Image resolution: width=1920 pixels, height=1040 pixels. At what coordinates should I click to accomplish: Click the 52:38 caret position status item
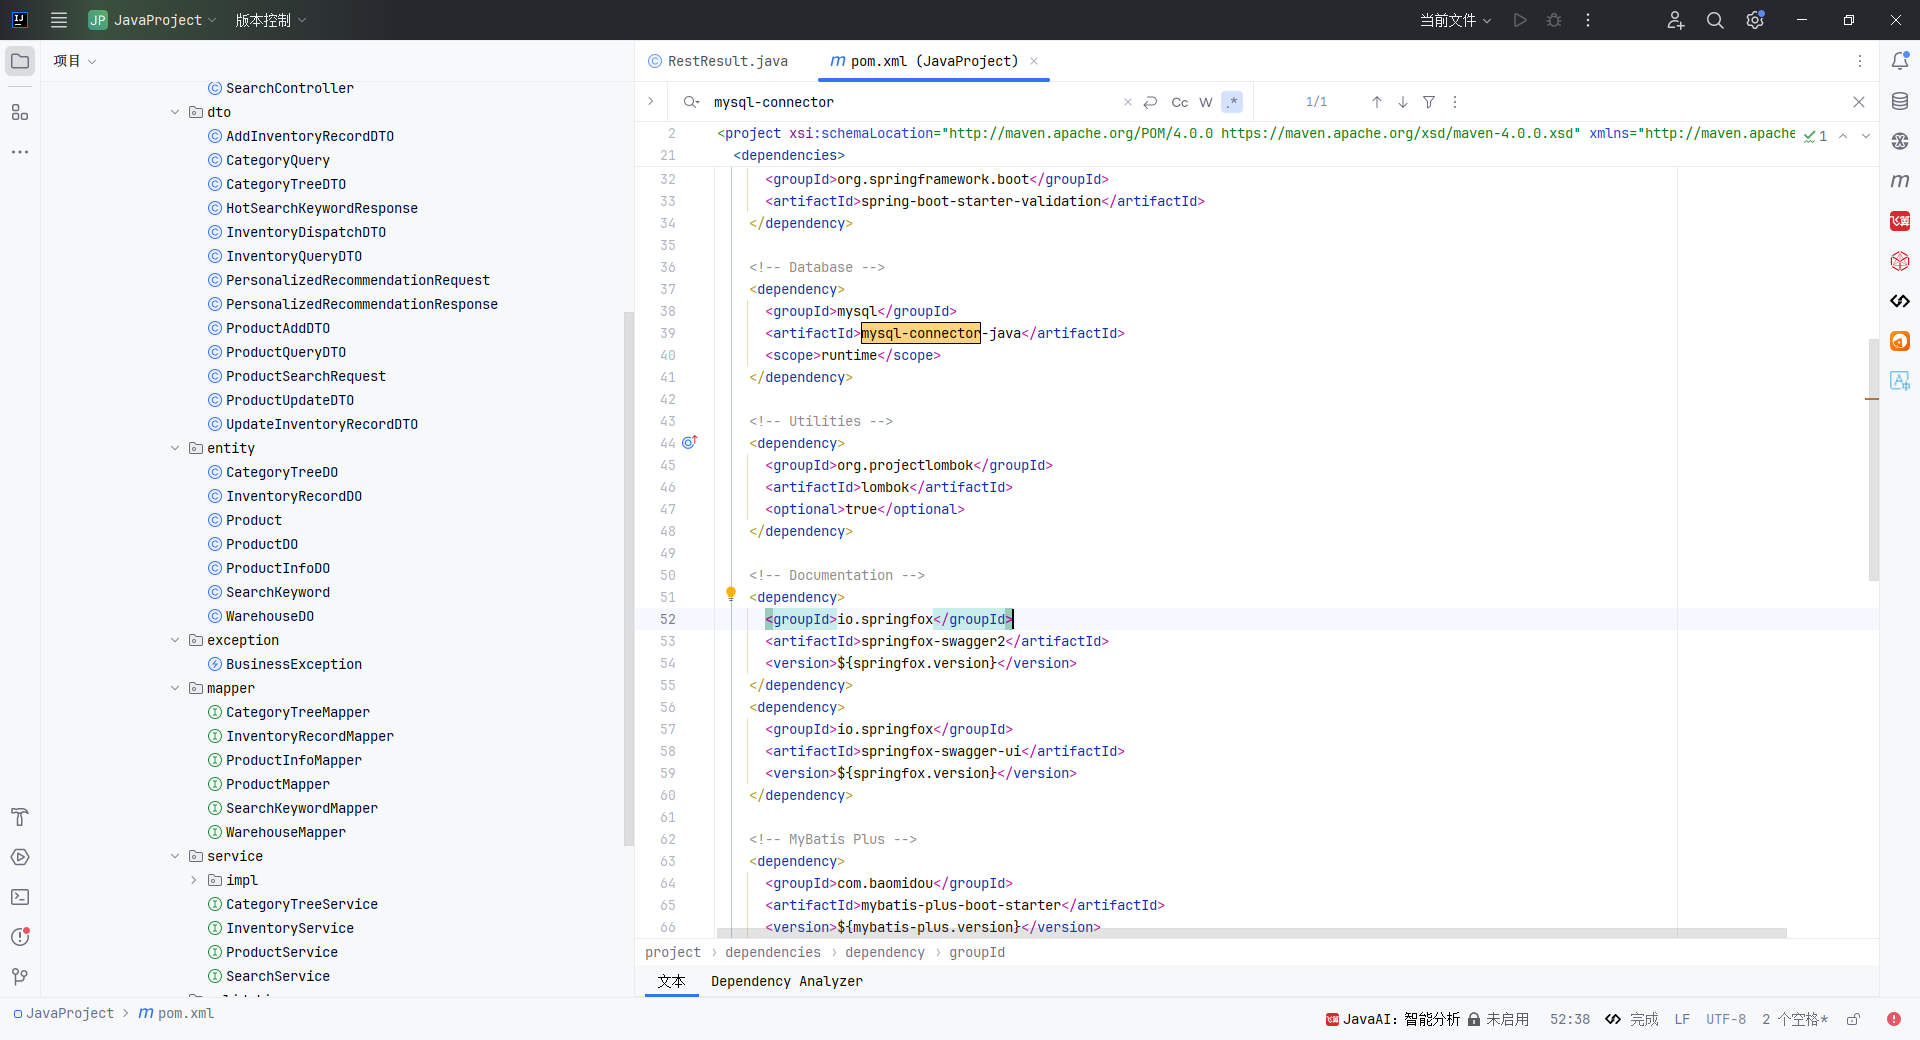(1570, 1019)
